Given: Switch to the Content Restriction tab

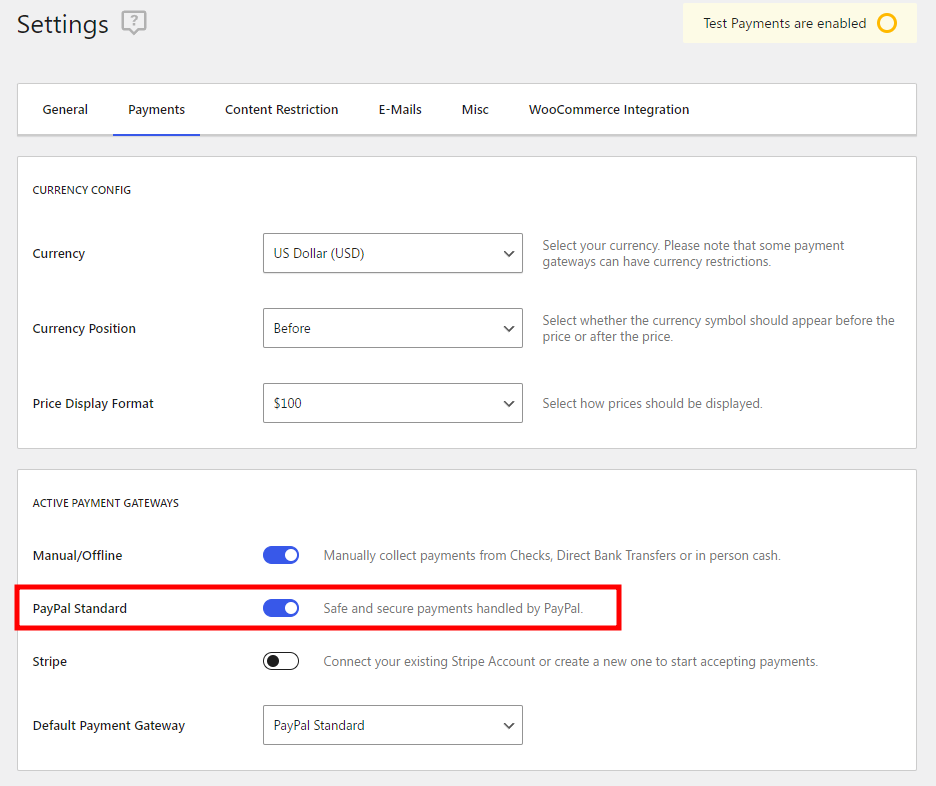Looking at the screenshot, I should [x=282, y=110].
